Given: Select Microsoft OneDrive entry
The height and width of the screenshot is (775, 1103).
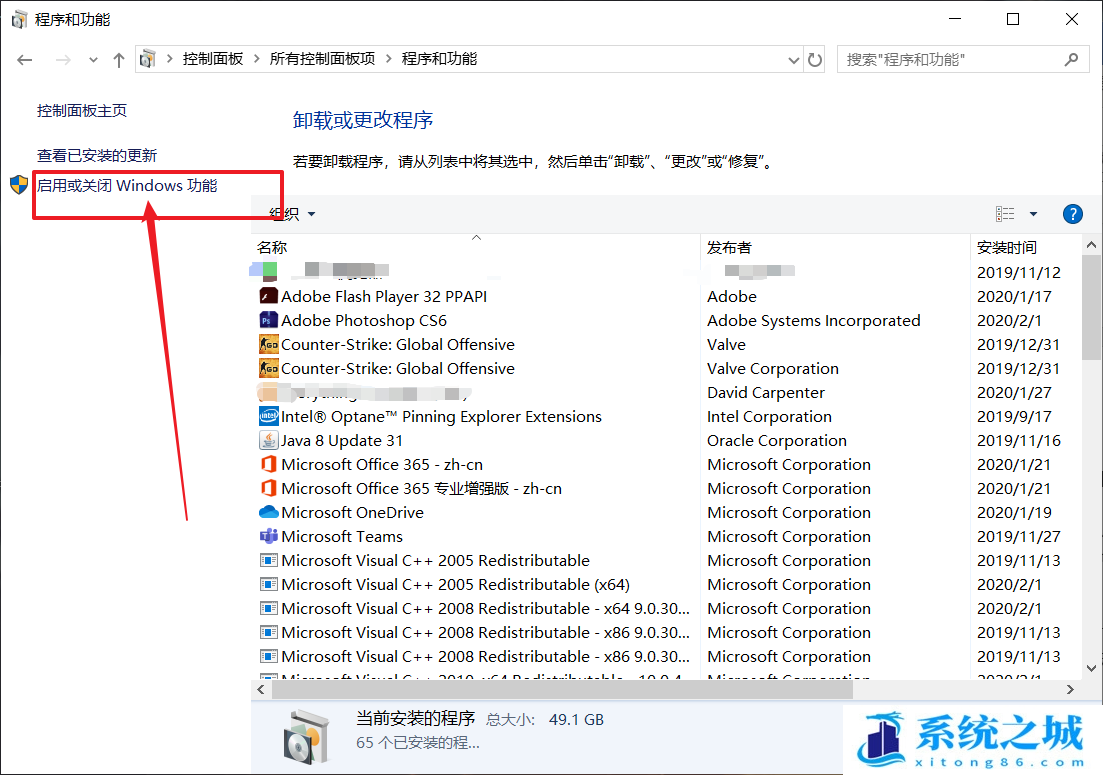Looking at the screenshot, I should point(352,512).
